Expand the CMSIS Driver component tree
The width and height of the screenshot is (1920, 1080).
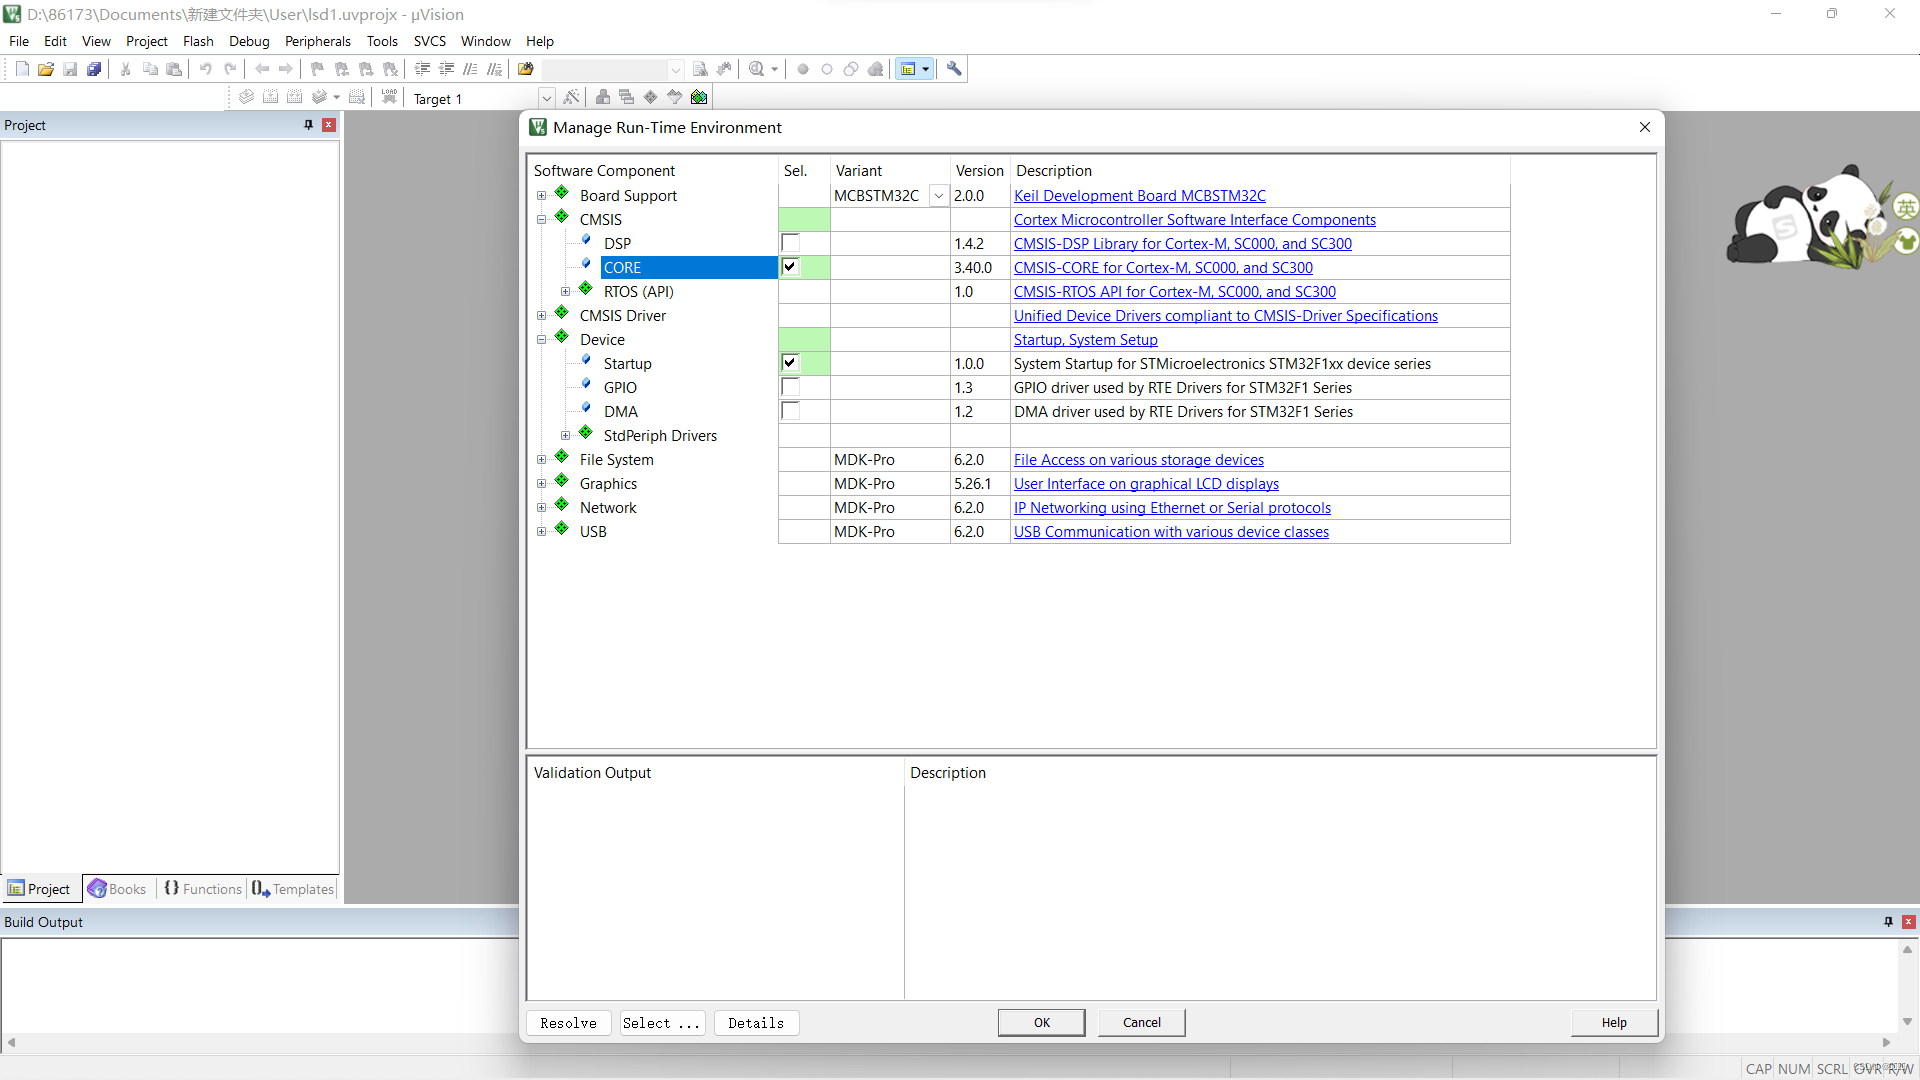[542, 315]
